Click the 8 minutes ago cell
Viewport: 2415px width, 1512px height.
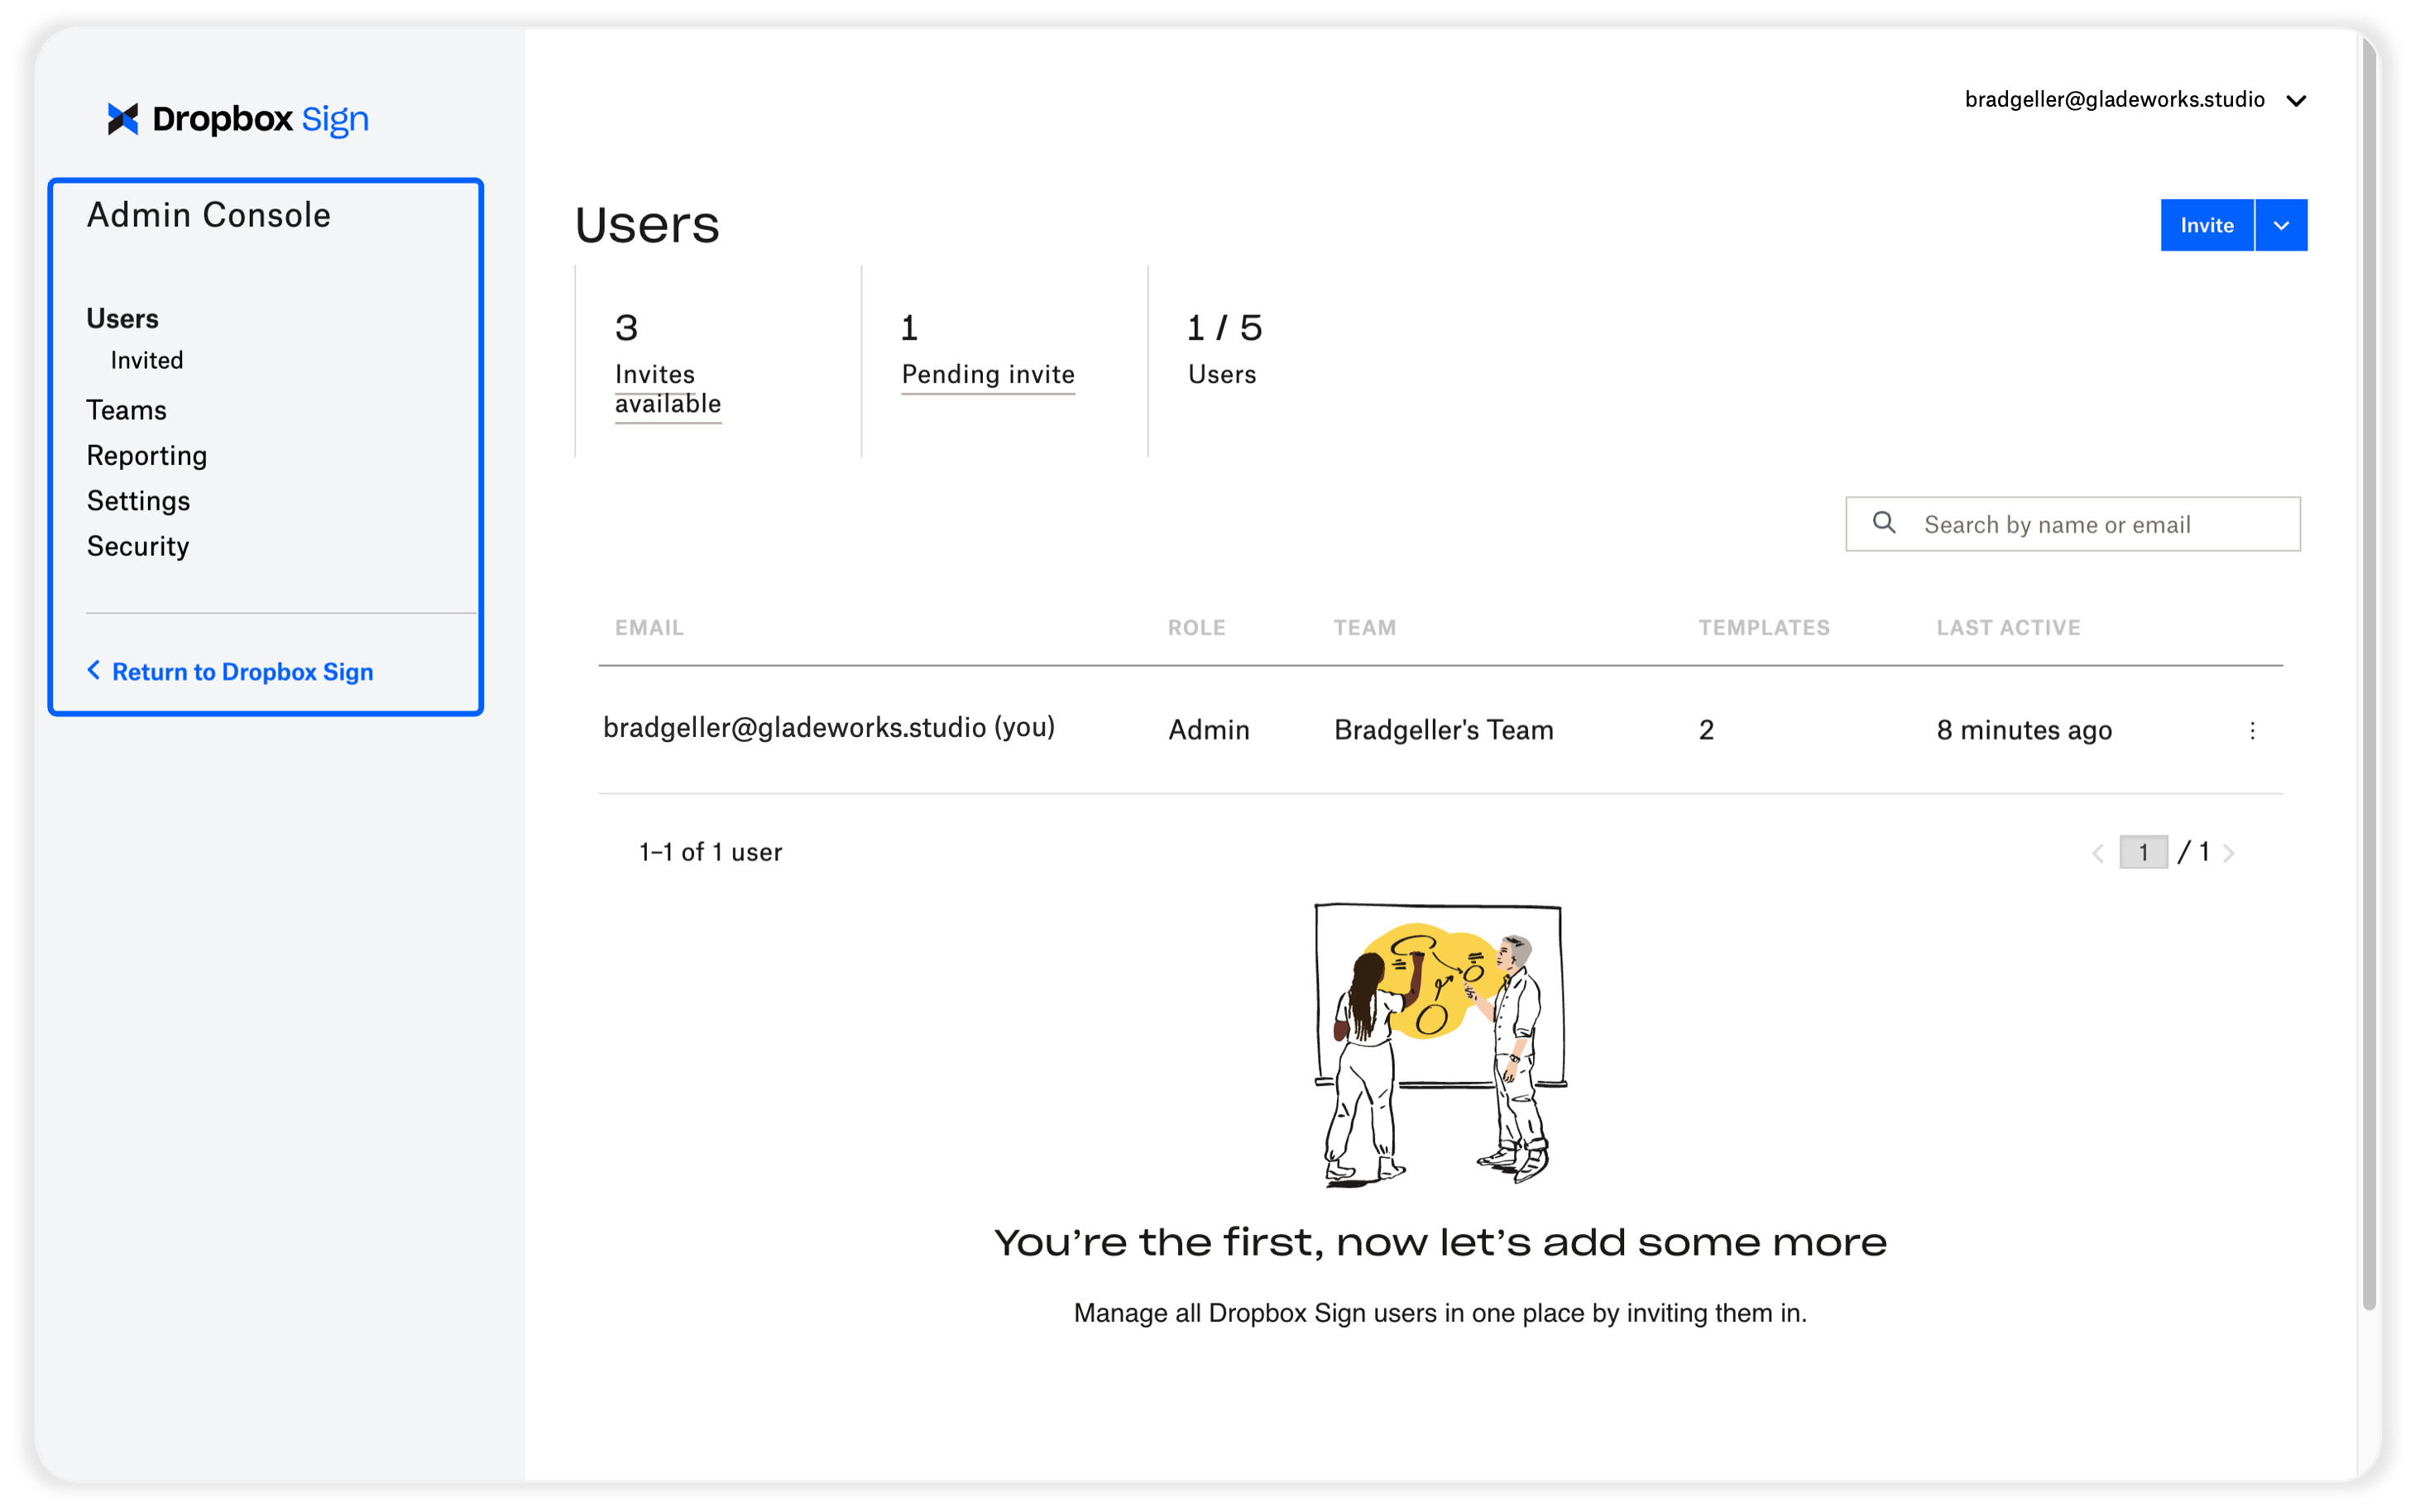[2024, 730]
